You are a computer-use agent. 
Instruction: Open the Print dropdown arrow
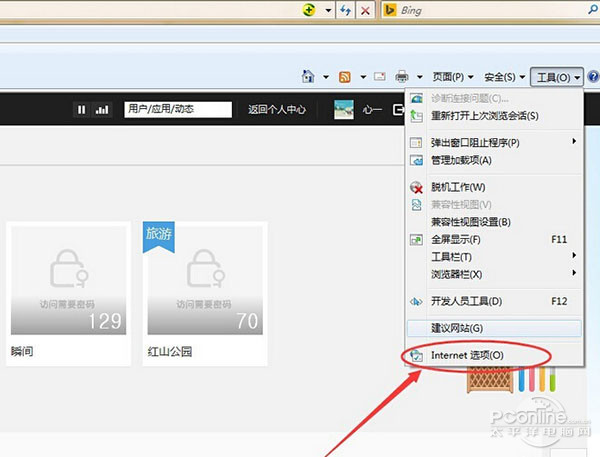[x=420, y=77]
